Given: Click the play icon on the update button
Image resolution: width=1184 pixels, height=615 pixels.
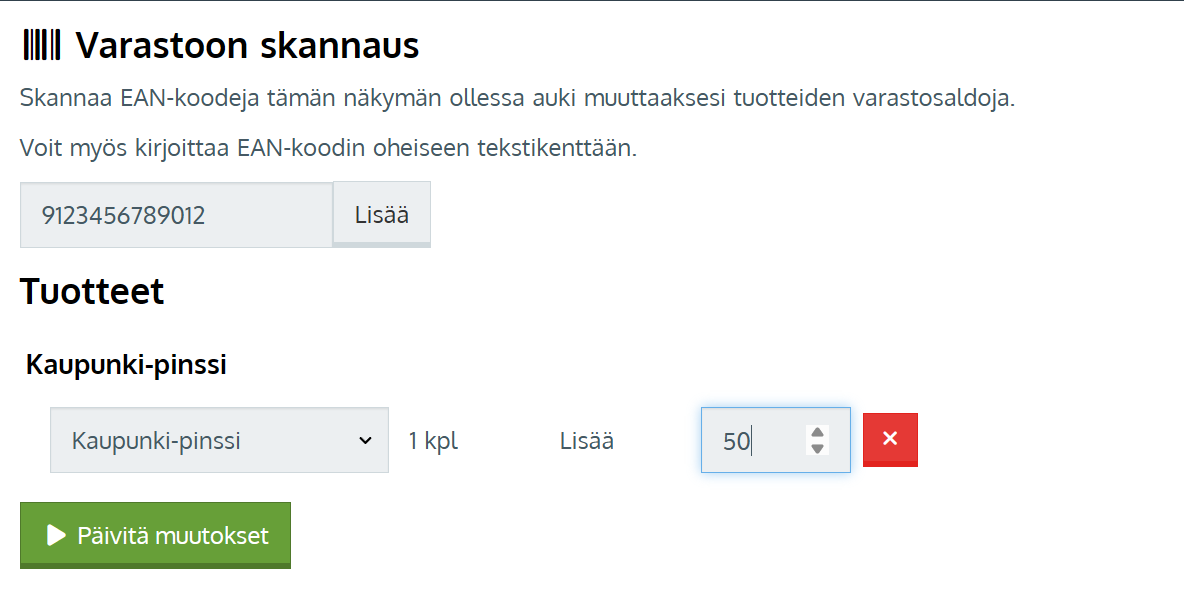Looking at the screenshot, I should [x=56, y=536].
